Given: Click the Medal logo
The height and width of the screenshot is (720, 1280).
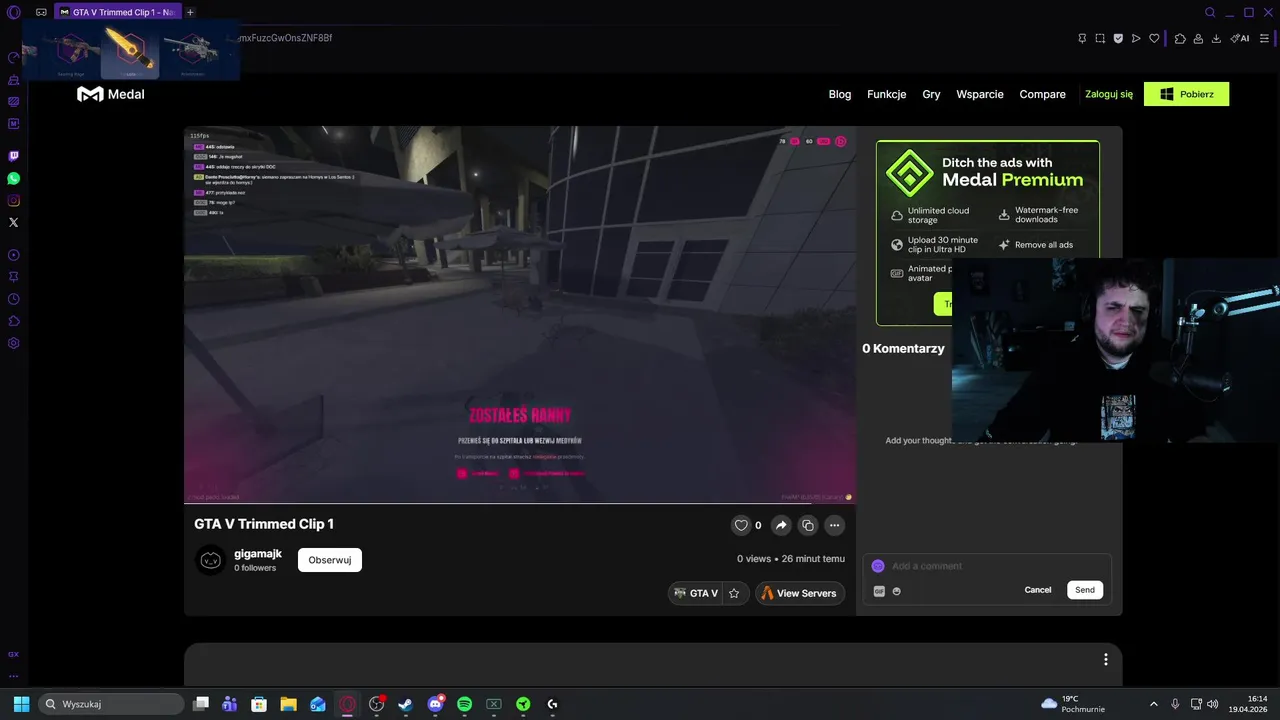Looking at the screenshot, I should coord(111,94).
